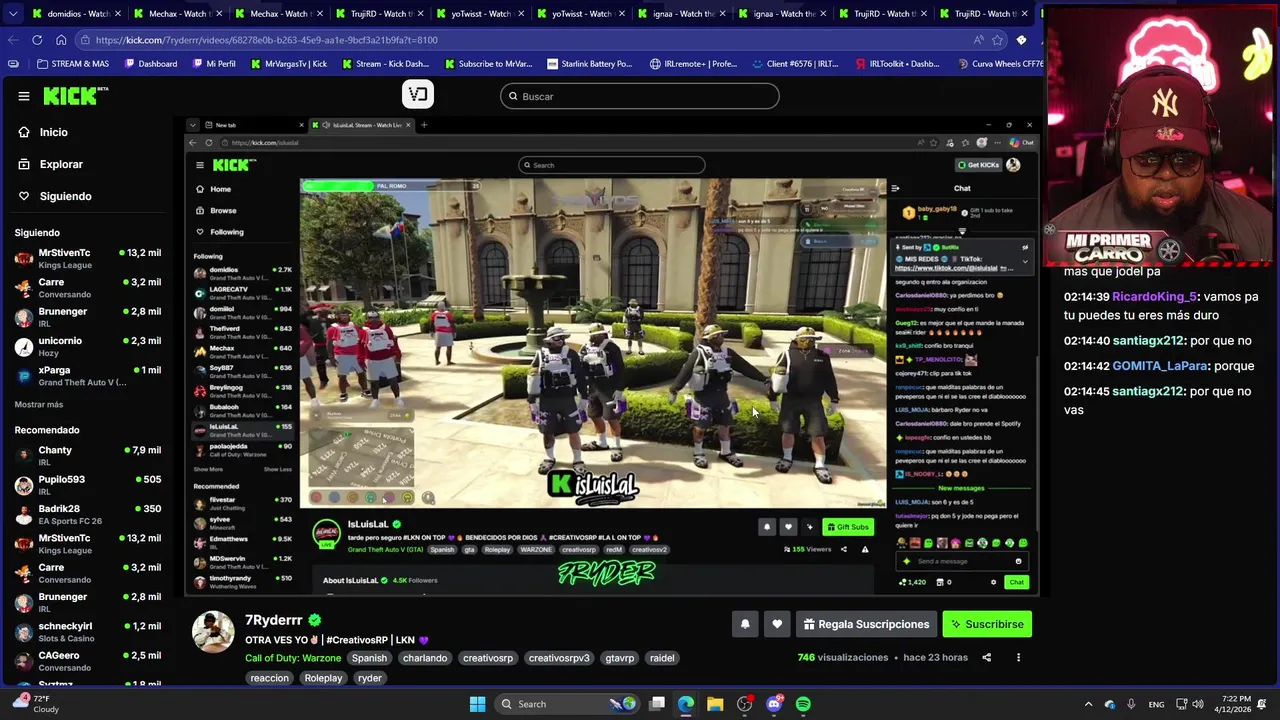Open the IRLremote+ bookmark
The width and height of the screenshot is (1280, 720).
point(693,64)
